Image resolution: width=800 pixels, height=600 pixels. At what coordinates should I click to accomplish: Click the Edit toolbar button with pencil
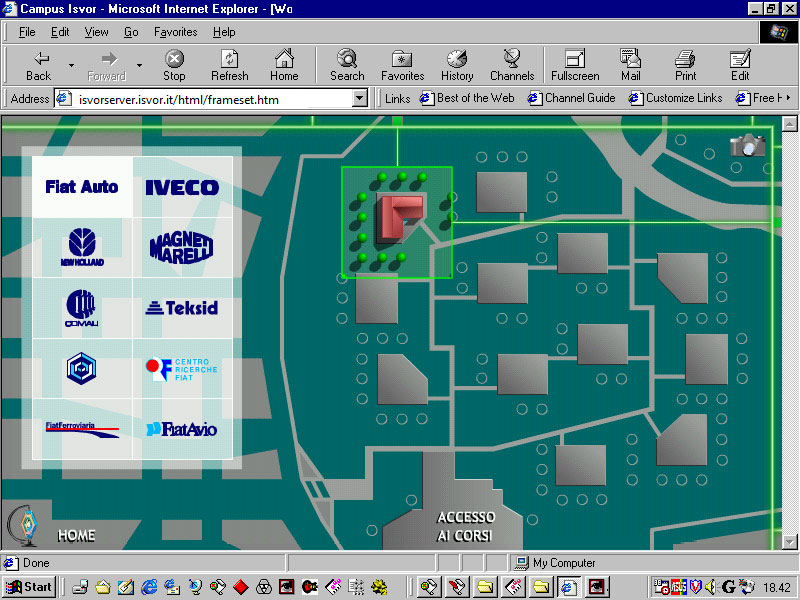pyautogui.click(x=740, y=66)
